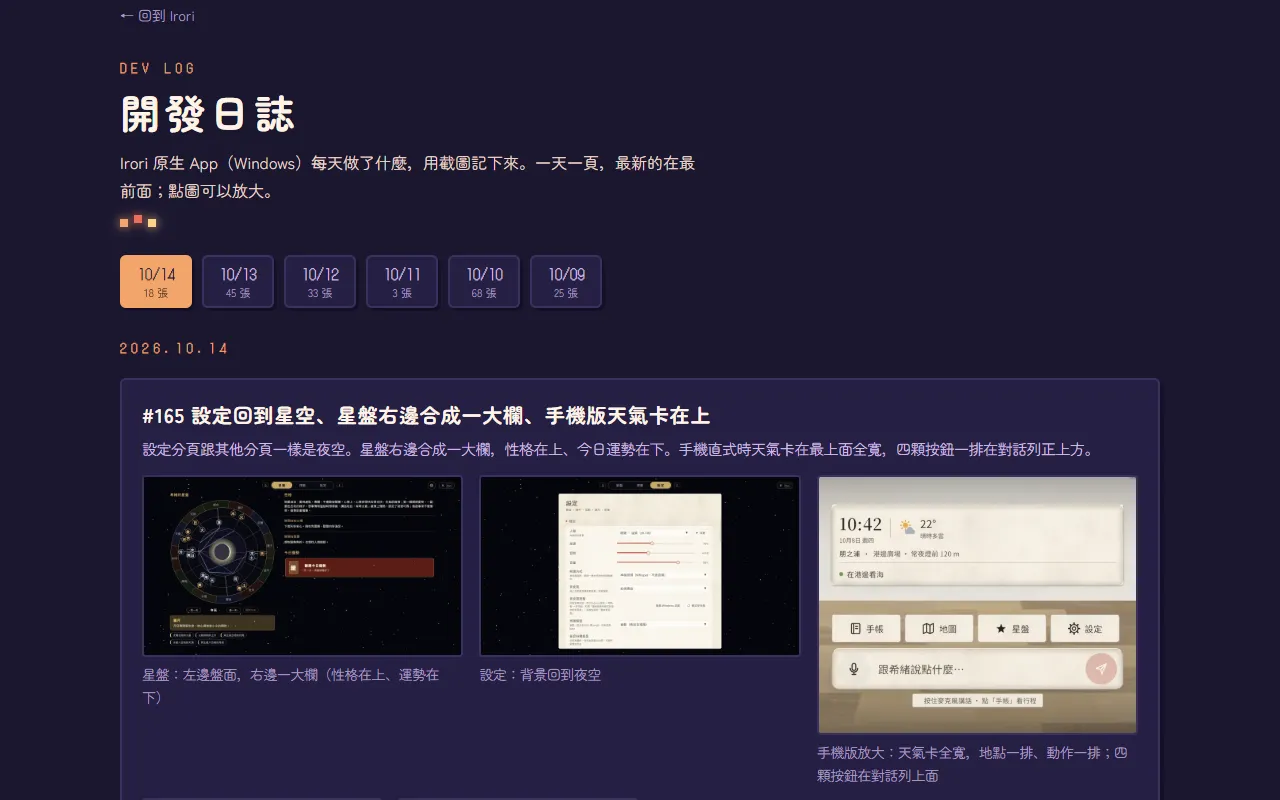Go back via the 回到 Irori link
Viewport: 1280px width, 800px height.
pyautogui.click(x=157, y=16)
